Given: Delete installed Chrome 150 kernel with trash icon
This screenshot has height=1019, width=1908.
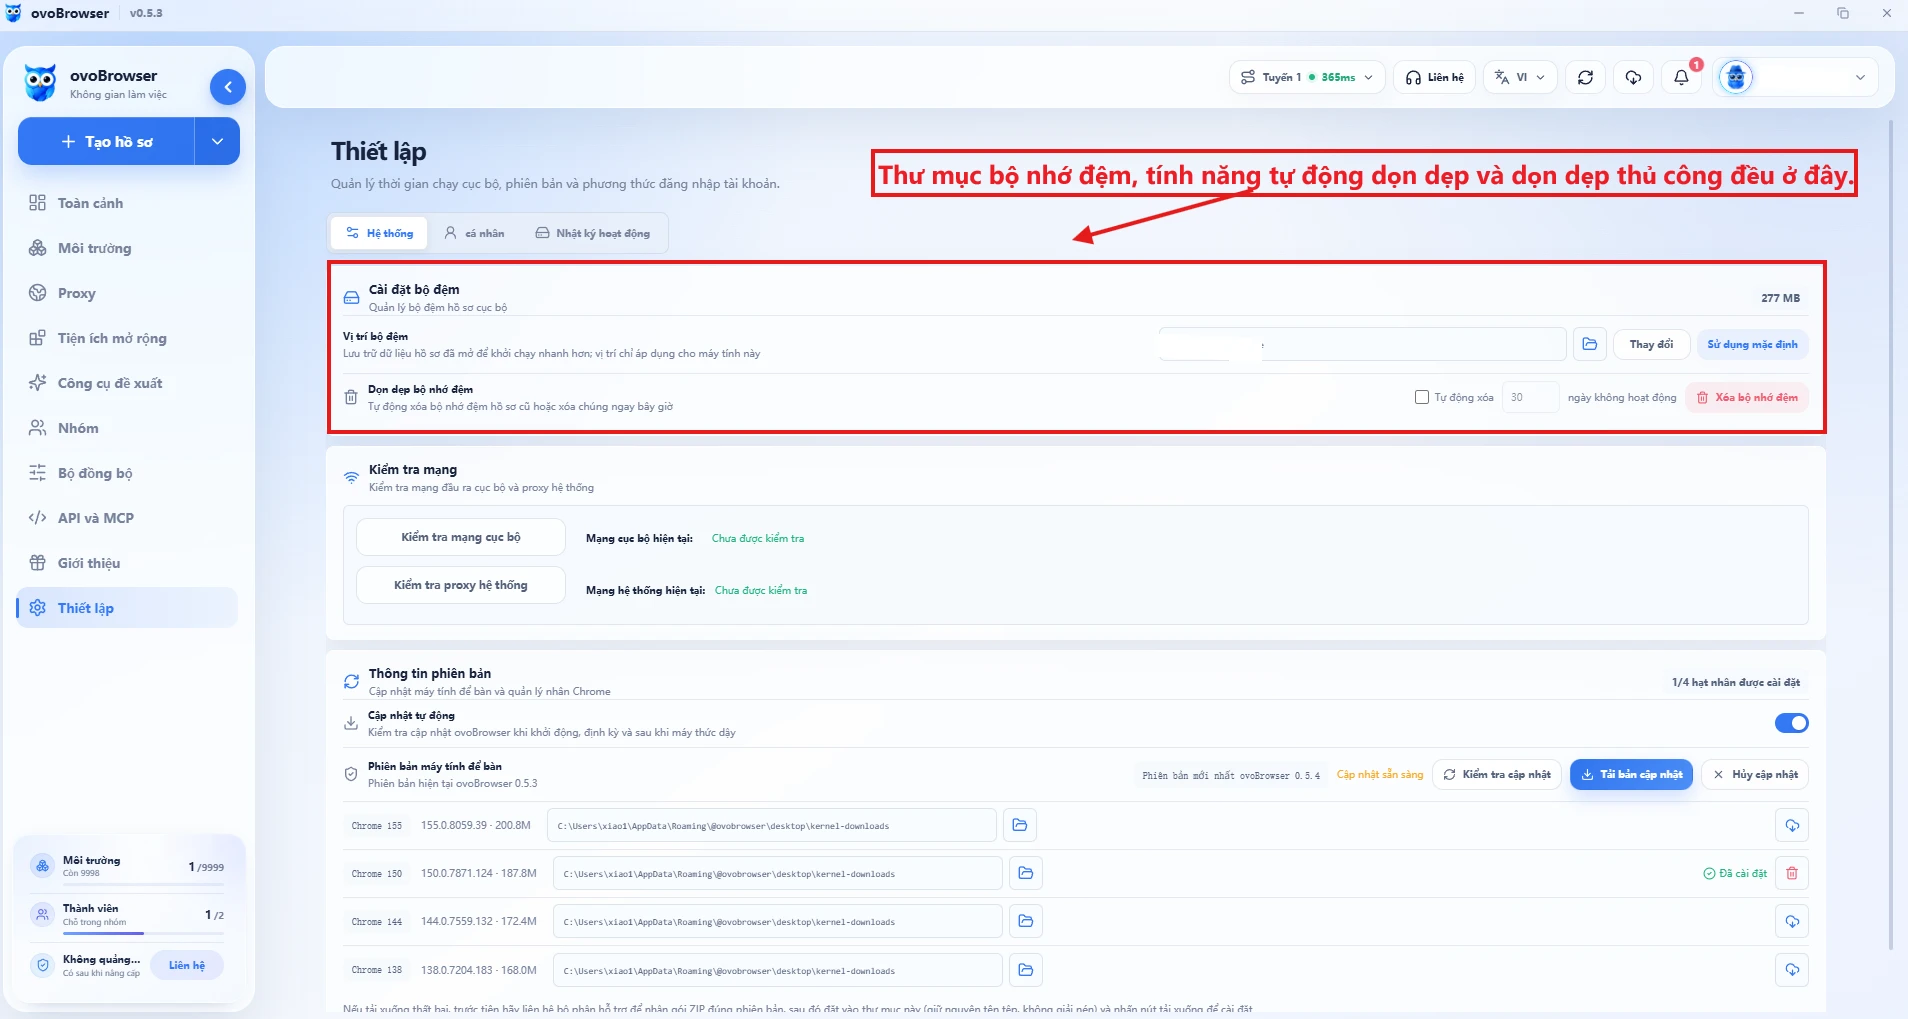Looking at the screenshot, I should pos(1792,873).
